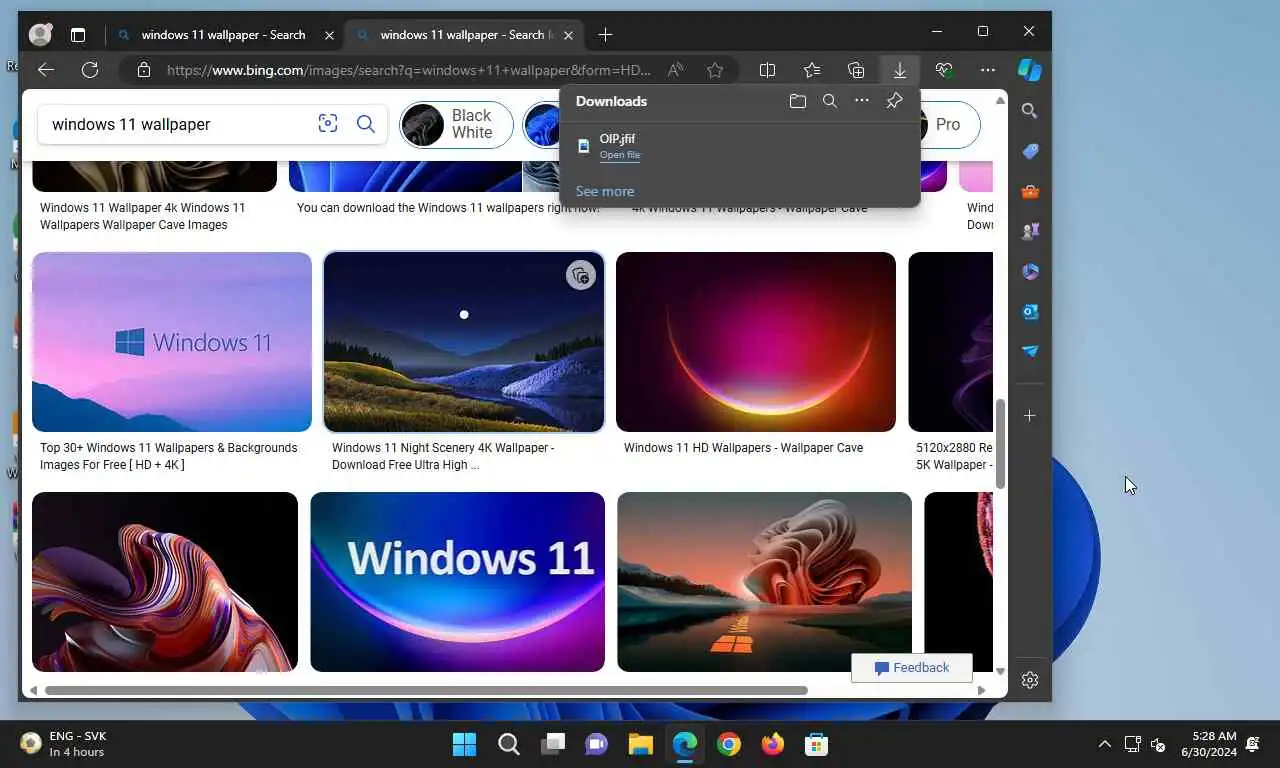Open the blue Windows 11 text wallpaper thumbnail
Viewport: 1280px width, 768px height.
[x=457, y=582]
